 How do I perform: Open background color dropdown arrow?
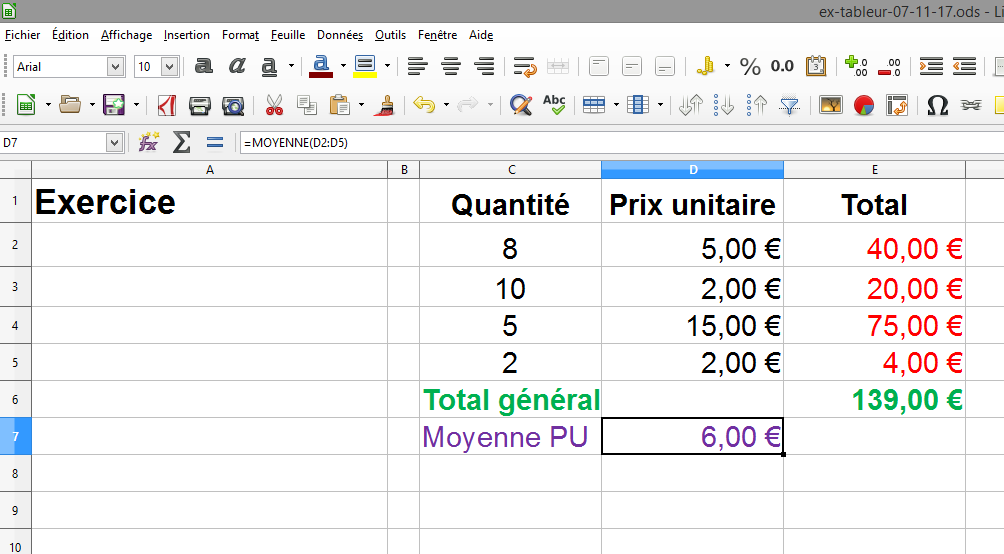click(x=387, y=66)
